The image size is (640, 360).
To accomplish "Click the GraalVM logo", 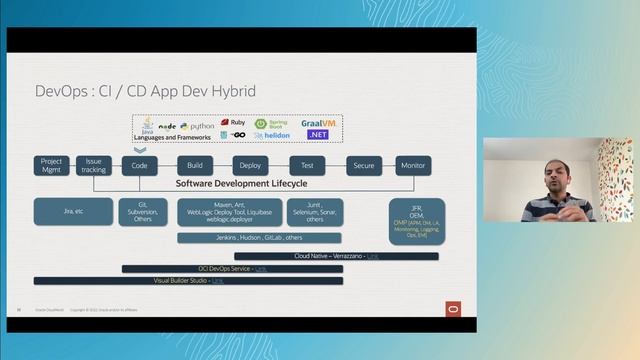I will (318, 123).
